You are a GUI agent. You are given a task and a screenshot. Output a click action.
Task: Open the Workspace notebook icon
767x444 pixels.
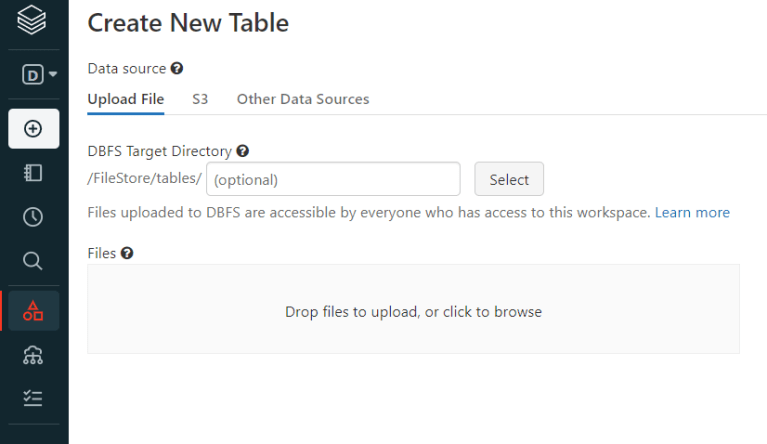(x=33, y=173)
